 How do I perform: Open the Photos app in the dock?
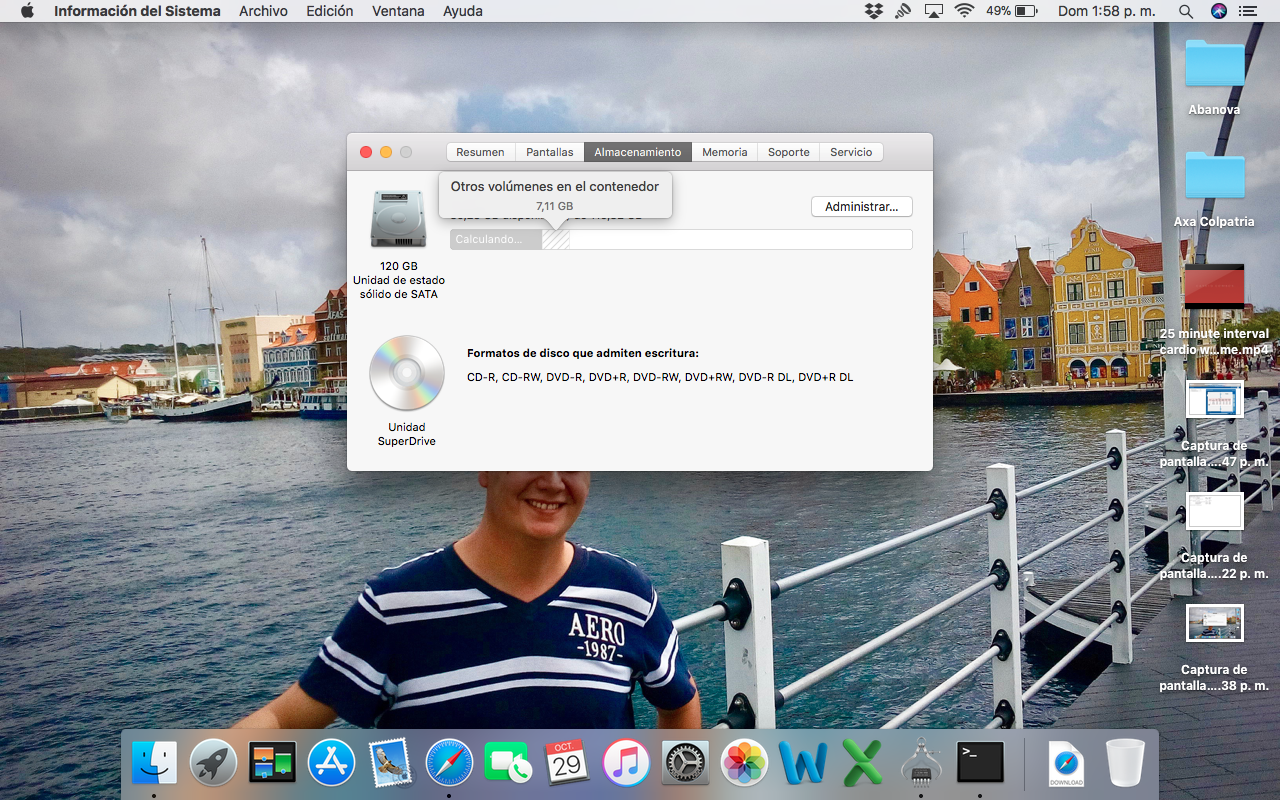(x=744, y=763)
